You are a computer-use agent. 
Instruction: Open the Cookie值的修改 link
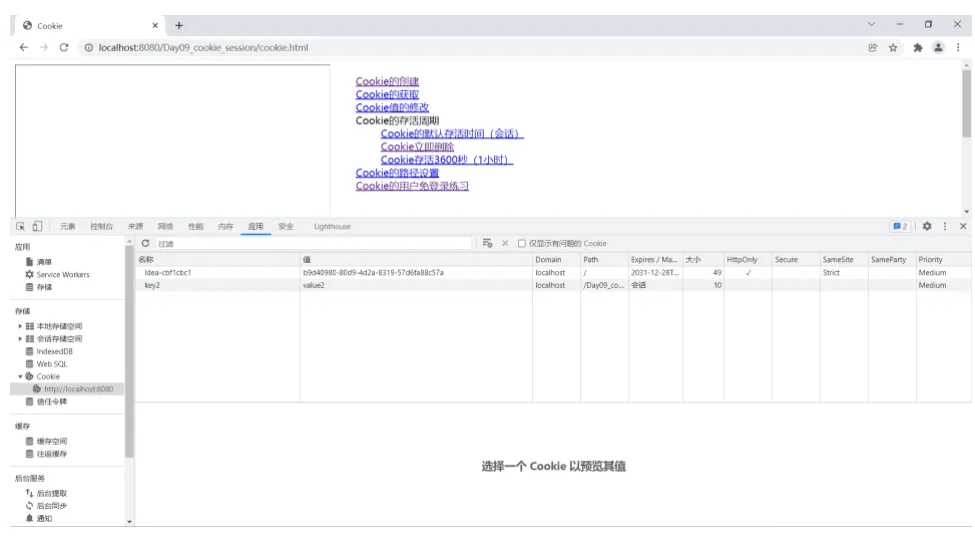pyautogui.click(x=392, y=108)
